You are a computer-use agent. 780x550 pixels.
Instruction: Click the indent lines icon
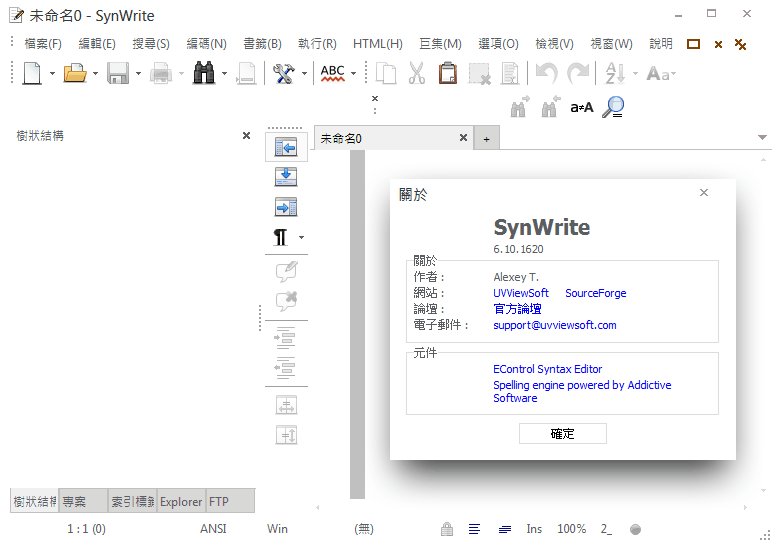(x=285, y=338)
